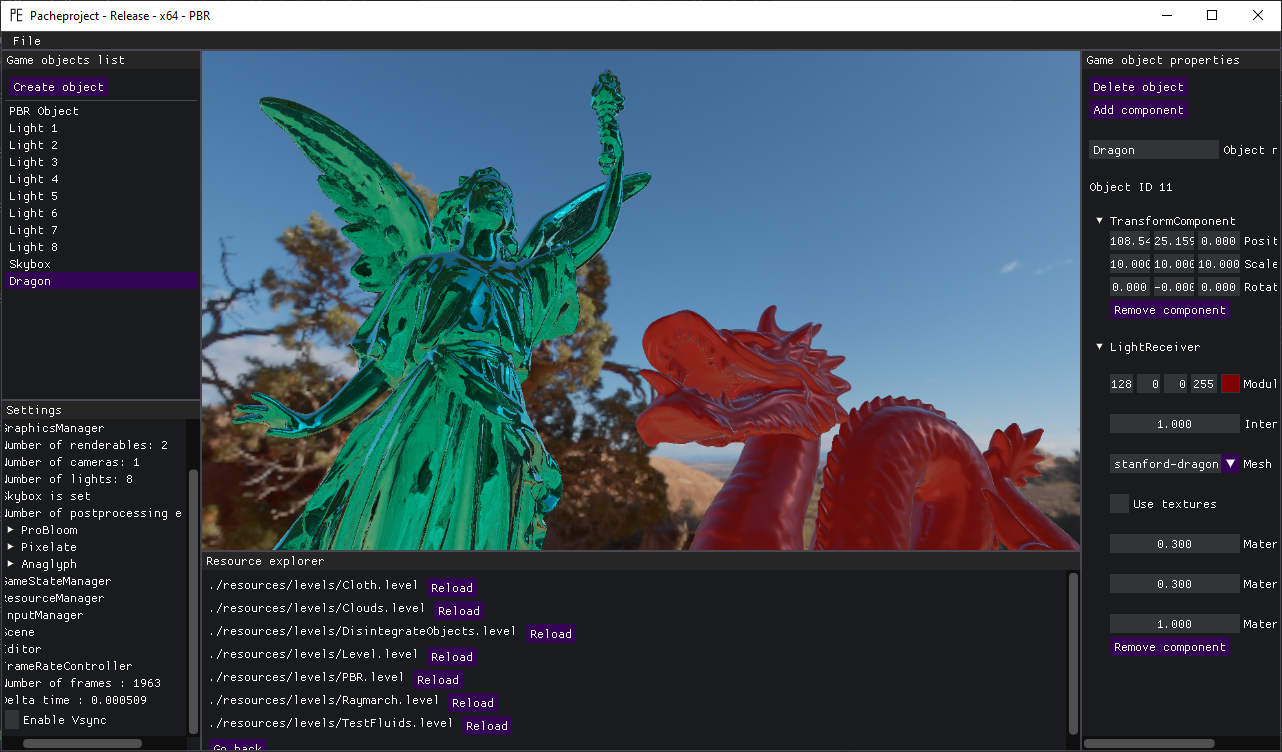Open the File menu
Screen dimensions: 1282x752
[x=27, y=41]
